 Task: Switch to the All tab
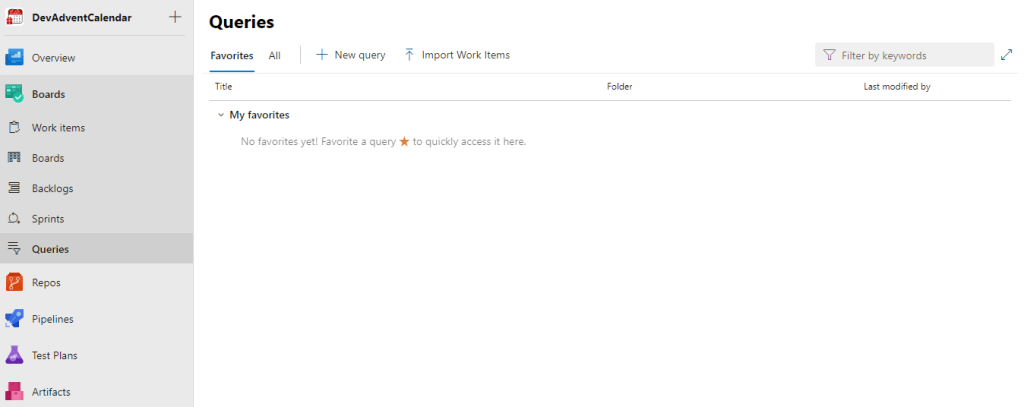click(274, 55)
